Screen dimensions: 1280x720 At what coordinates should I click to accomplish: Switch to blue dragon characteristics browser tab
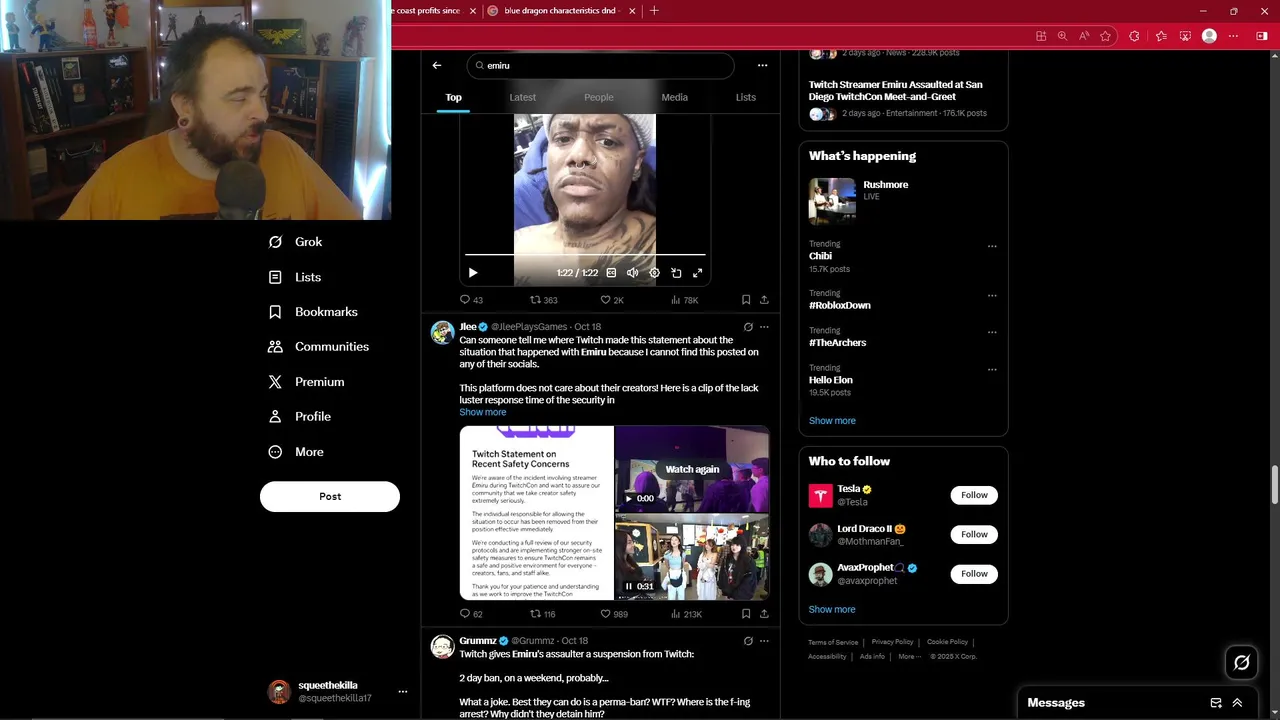coord(559,11)
